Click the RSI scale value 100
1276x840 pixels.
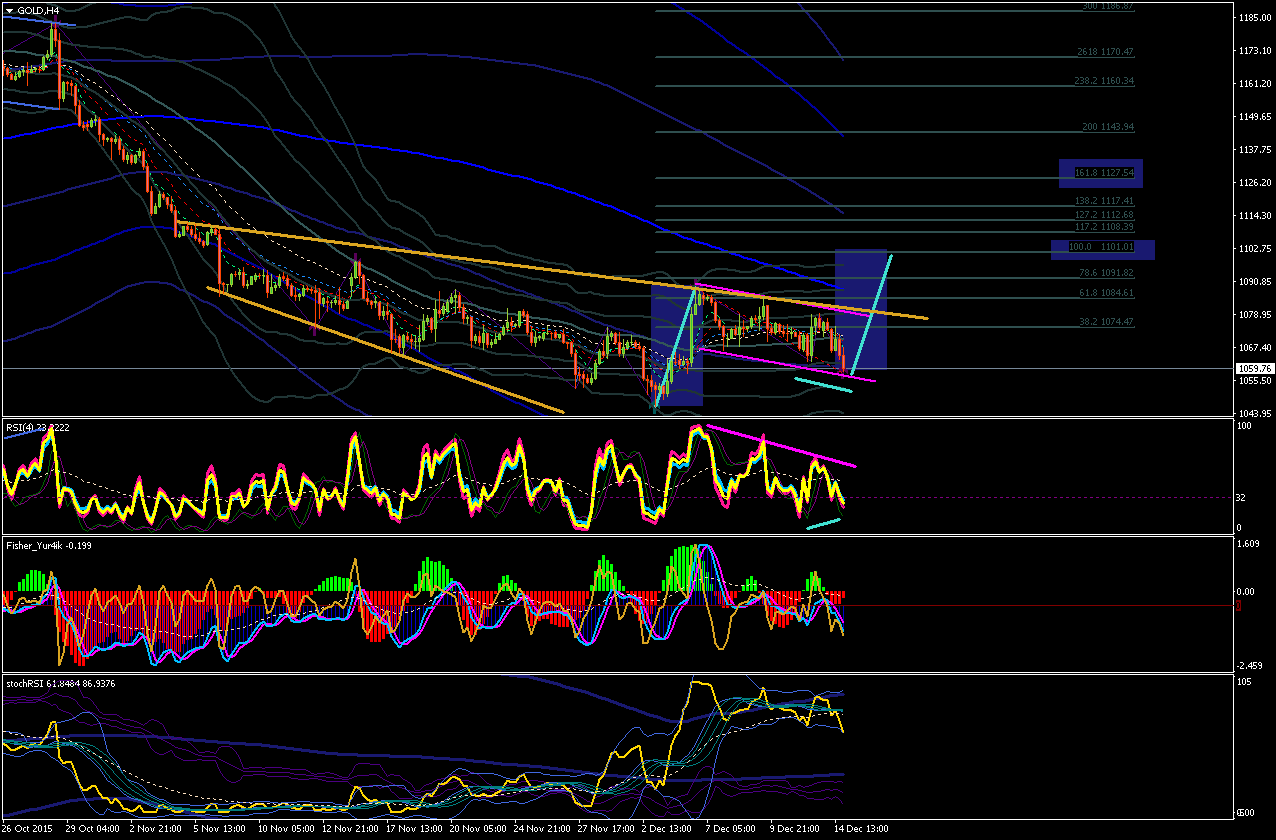pyautogui.click(x=1245, y=426)
